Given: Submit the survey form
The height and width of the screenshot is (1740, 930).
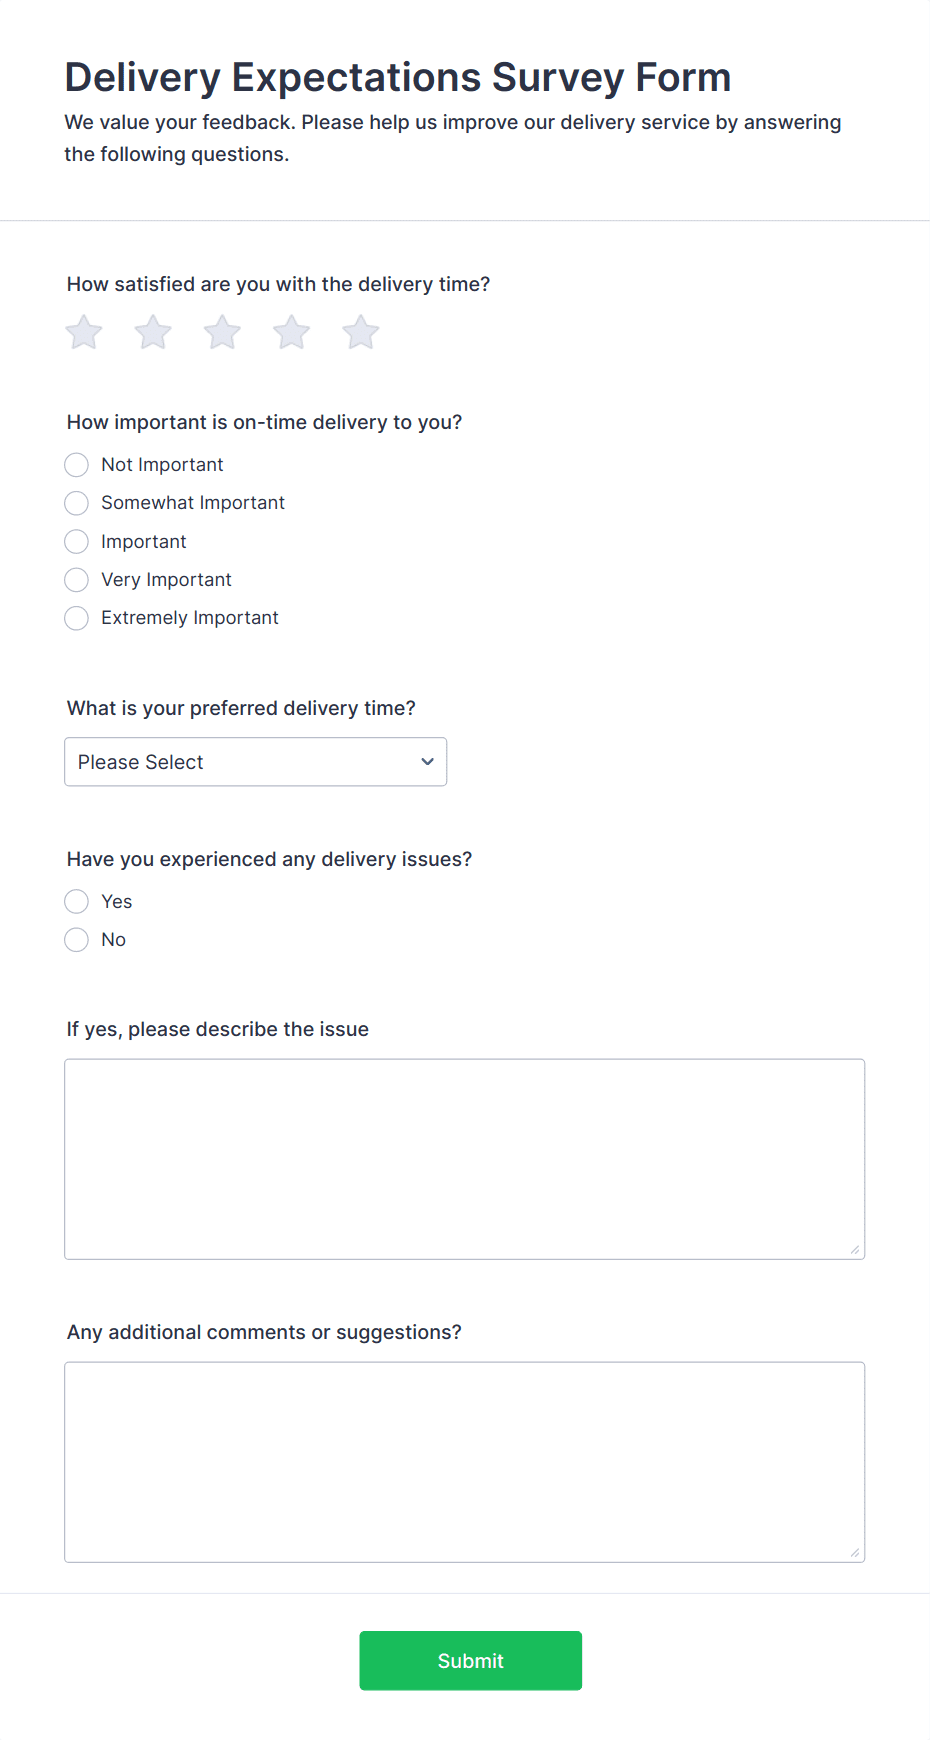Looking at the screenshot, I should (470, 1661).
